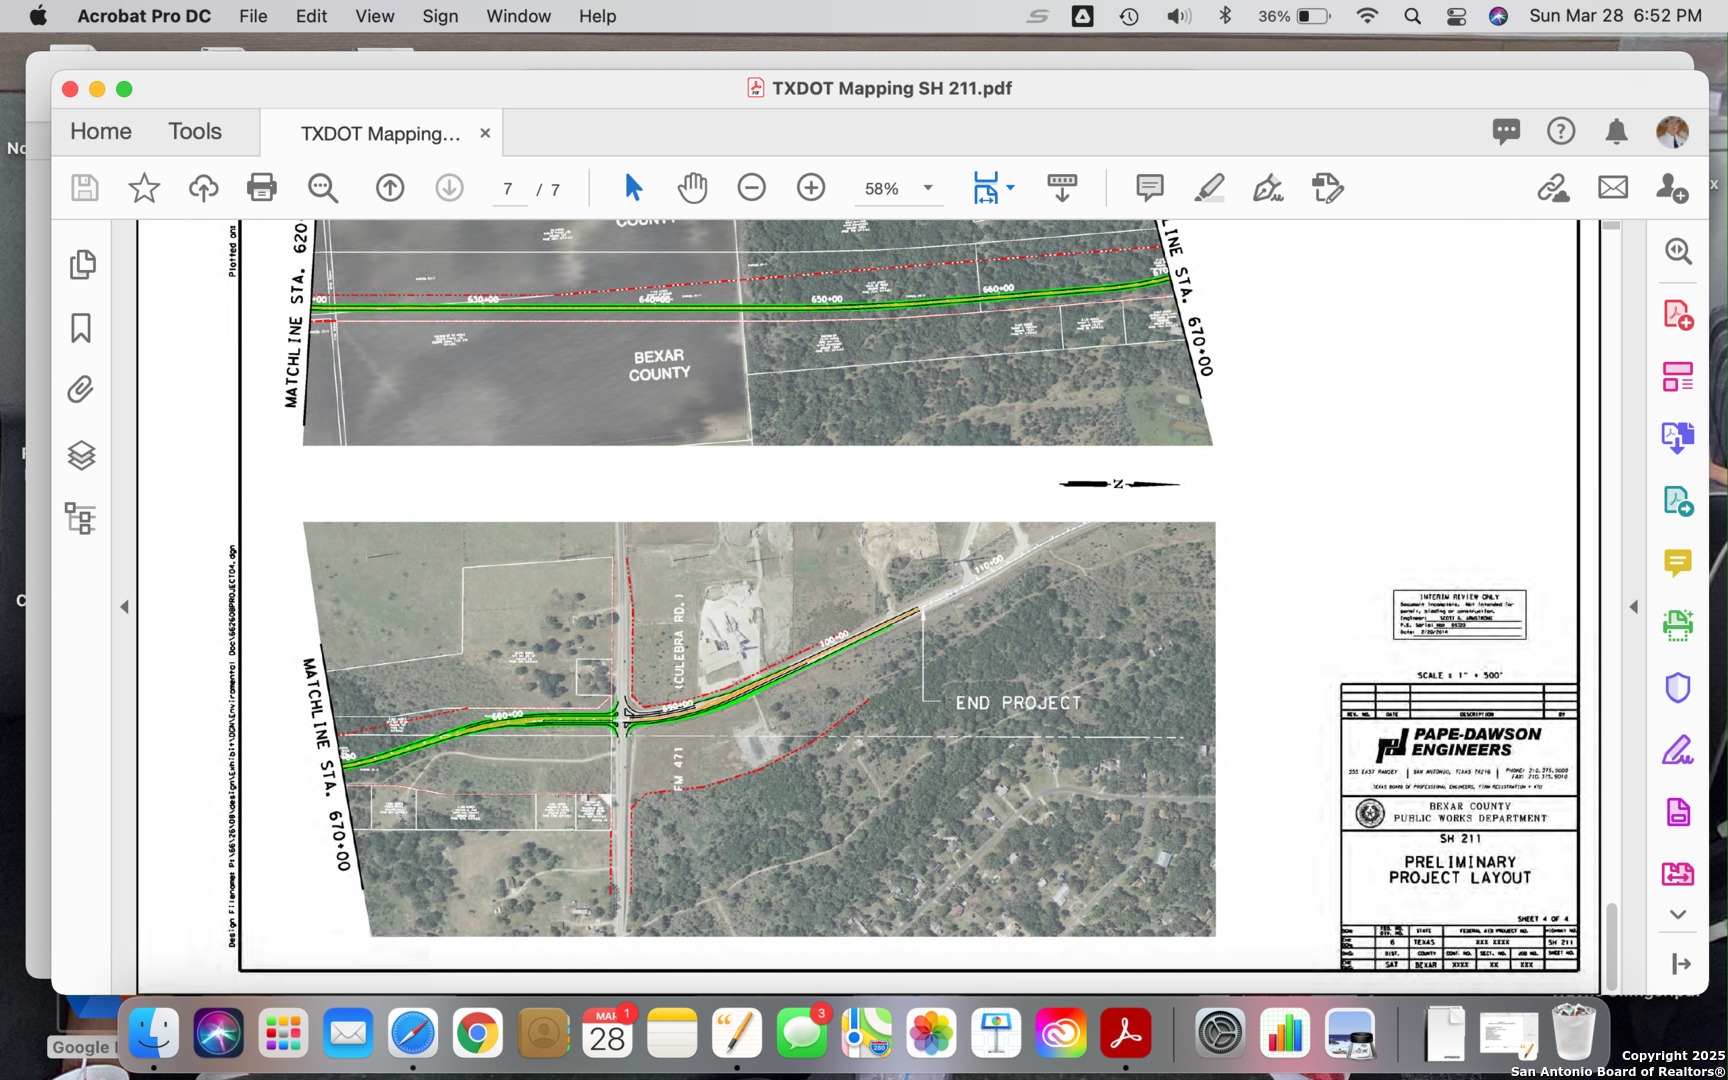Collapse the left navigation pane arrow
This screenshot has height=1080, width=1728.
[125, 607]
